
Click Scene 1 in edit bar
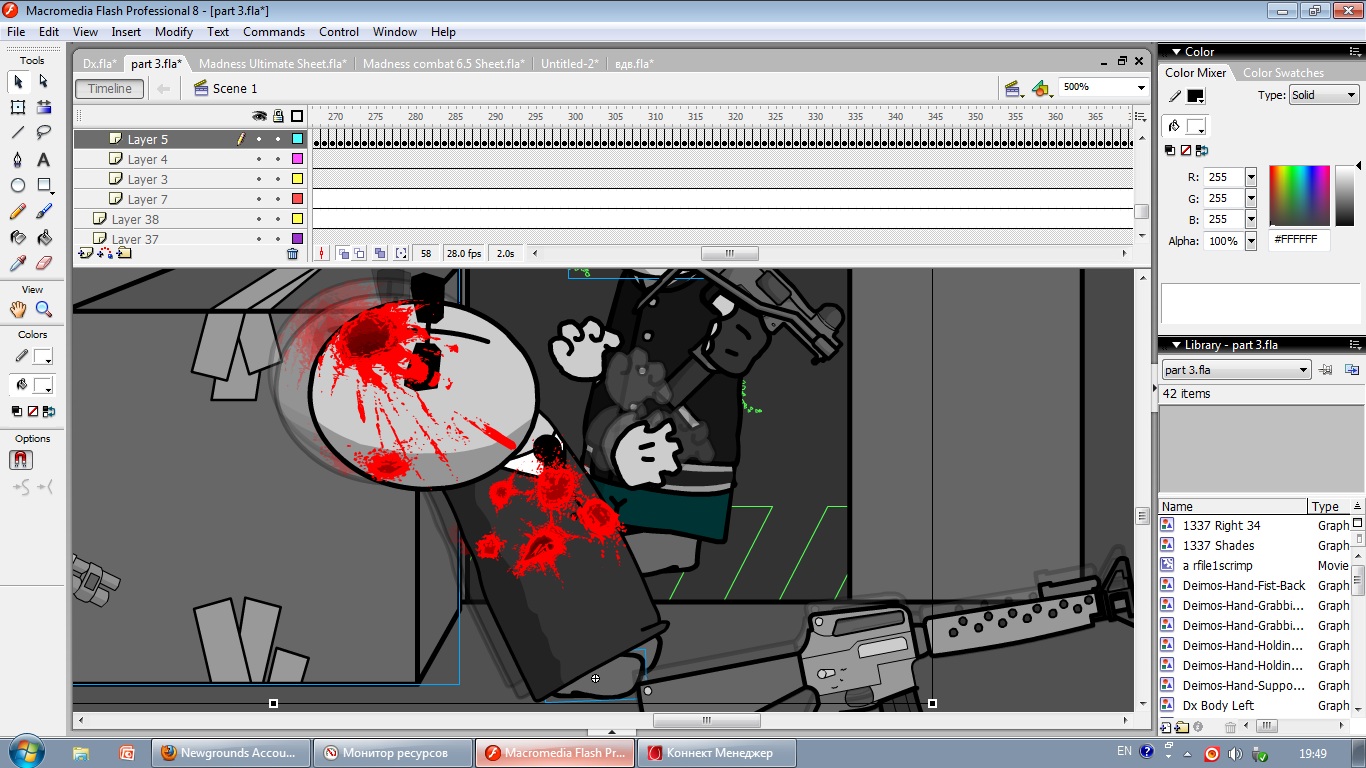pos(226,89)
